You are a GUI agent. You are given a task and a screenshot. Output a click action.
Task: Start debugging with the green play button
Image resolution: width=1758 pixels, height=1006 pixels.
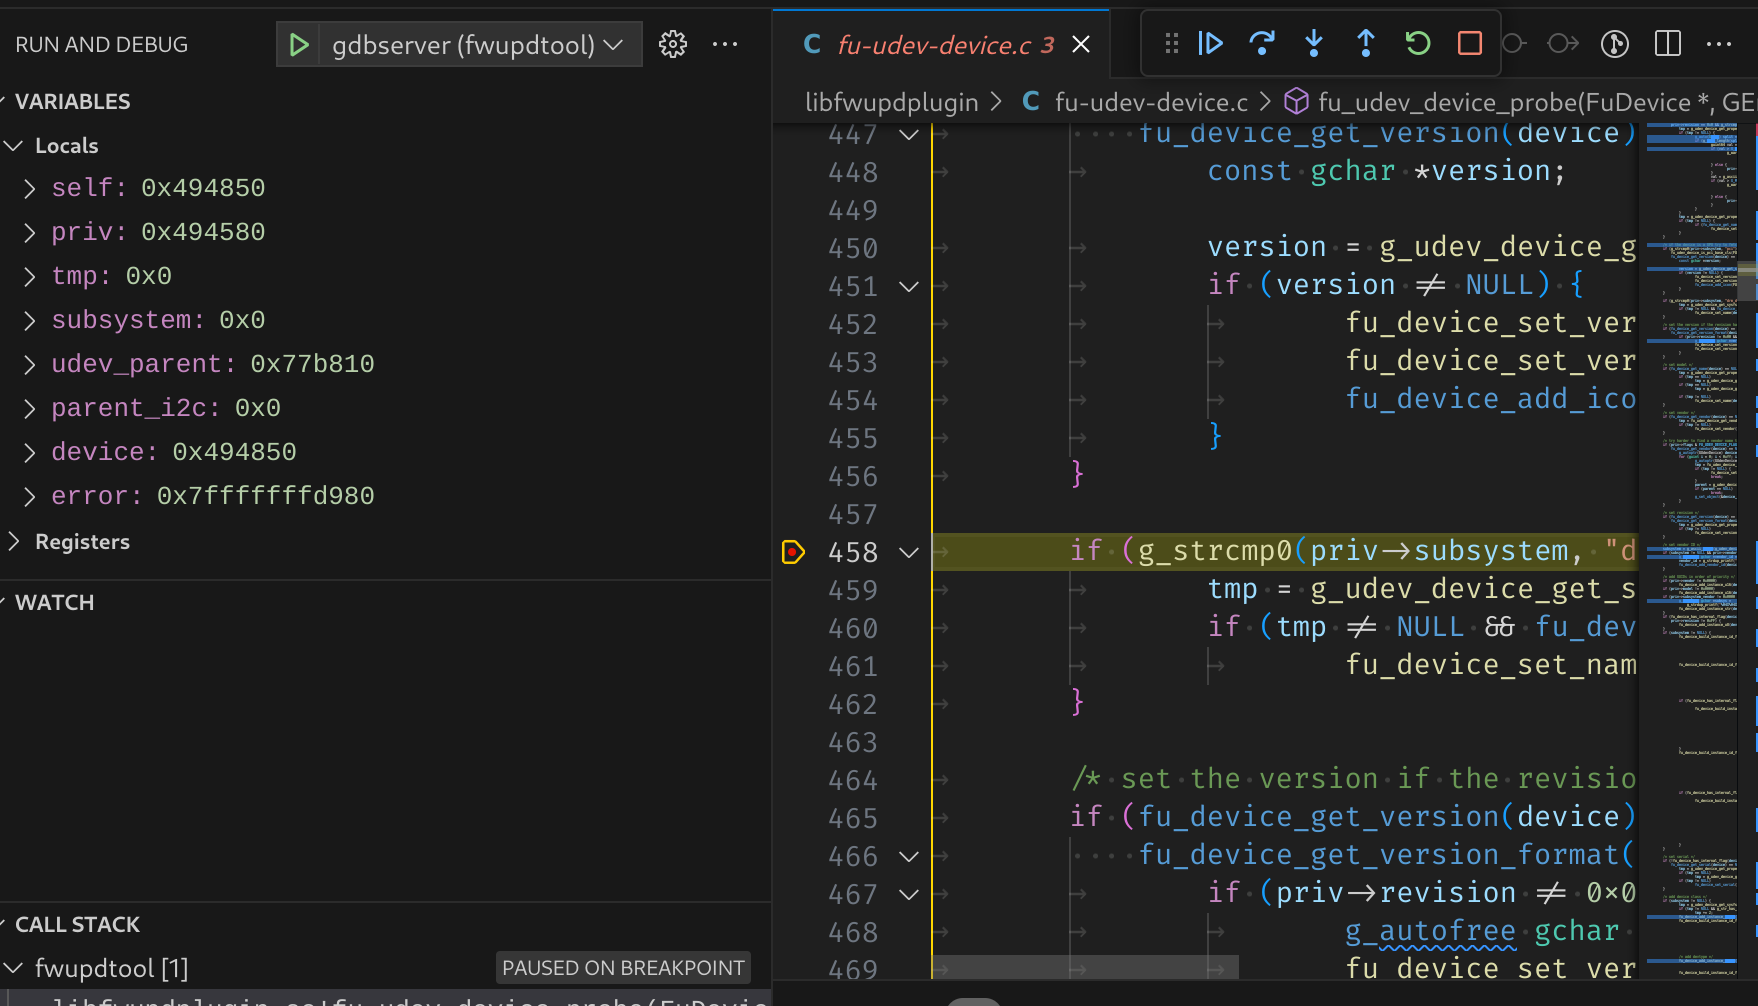(x=298, y=45)
